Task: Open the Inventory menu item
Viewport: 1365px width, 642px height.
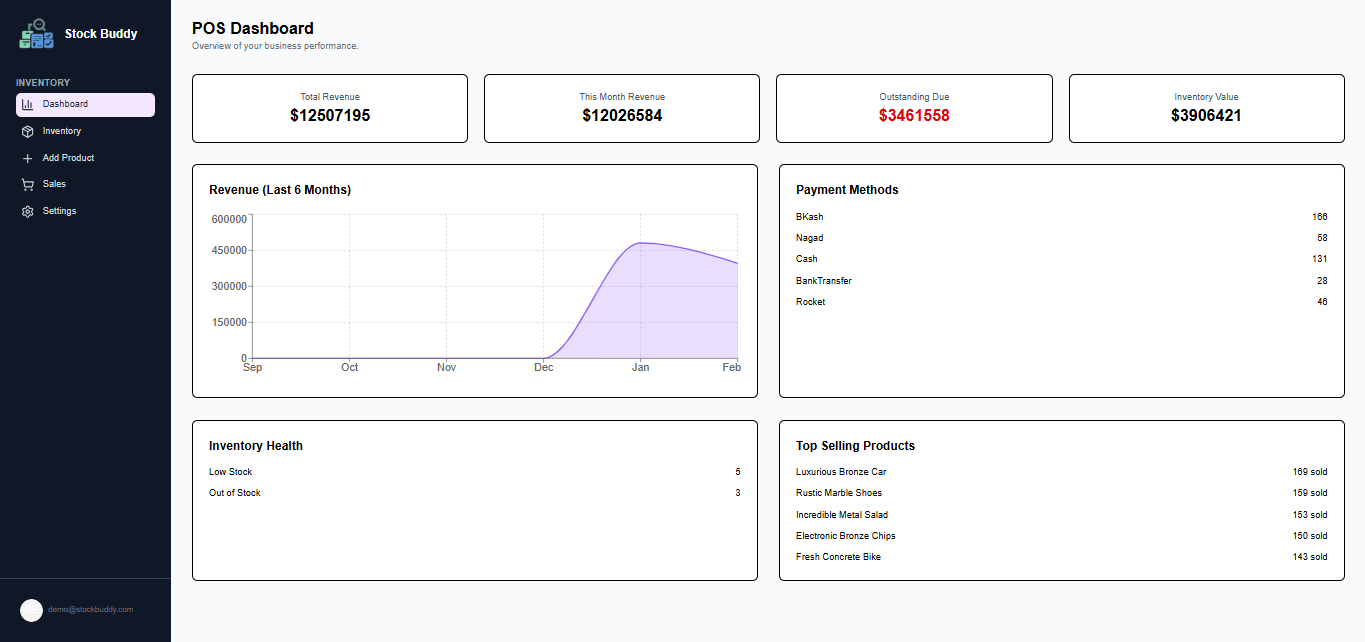Action: tap(62, 131)
